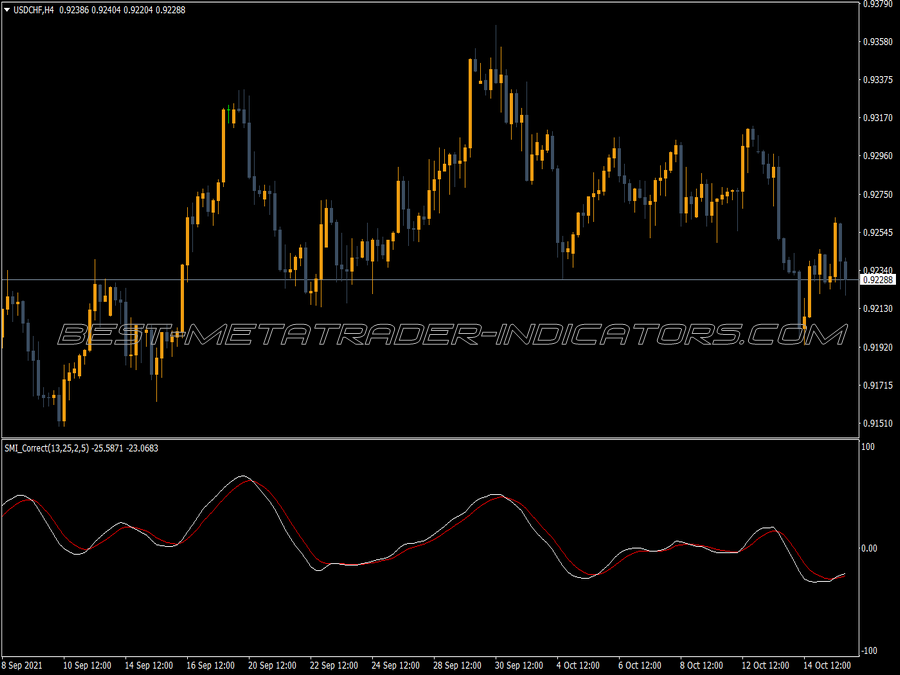Click the 0.91715 price scale label
This screenshot has width=900, height=675.
pos(878,385)
